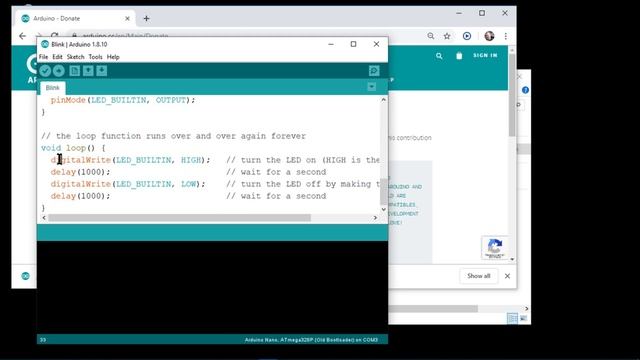Click the list view icon in background window
The image size is (640, 360).
click(512, 318)
